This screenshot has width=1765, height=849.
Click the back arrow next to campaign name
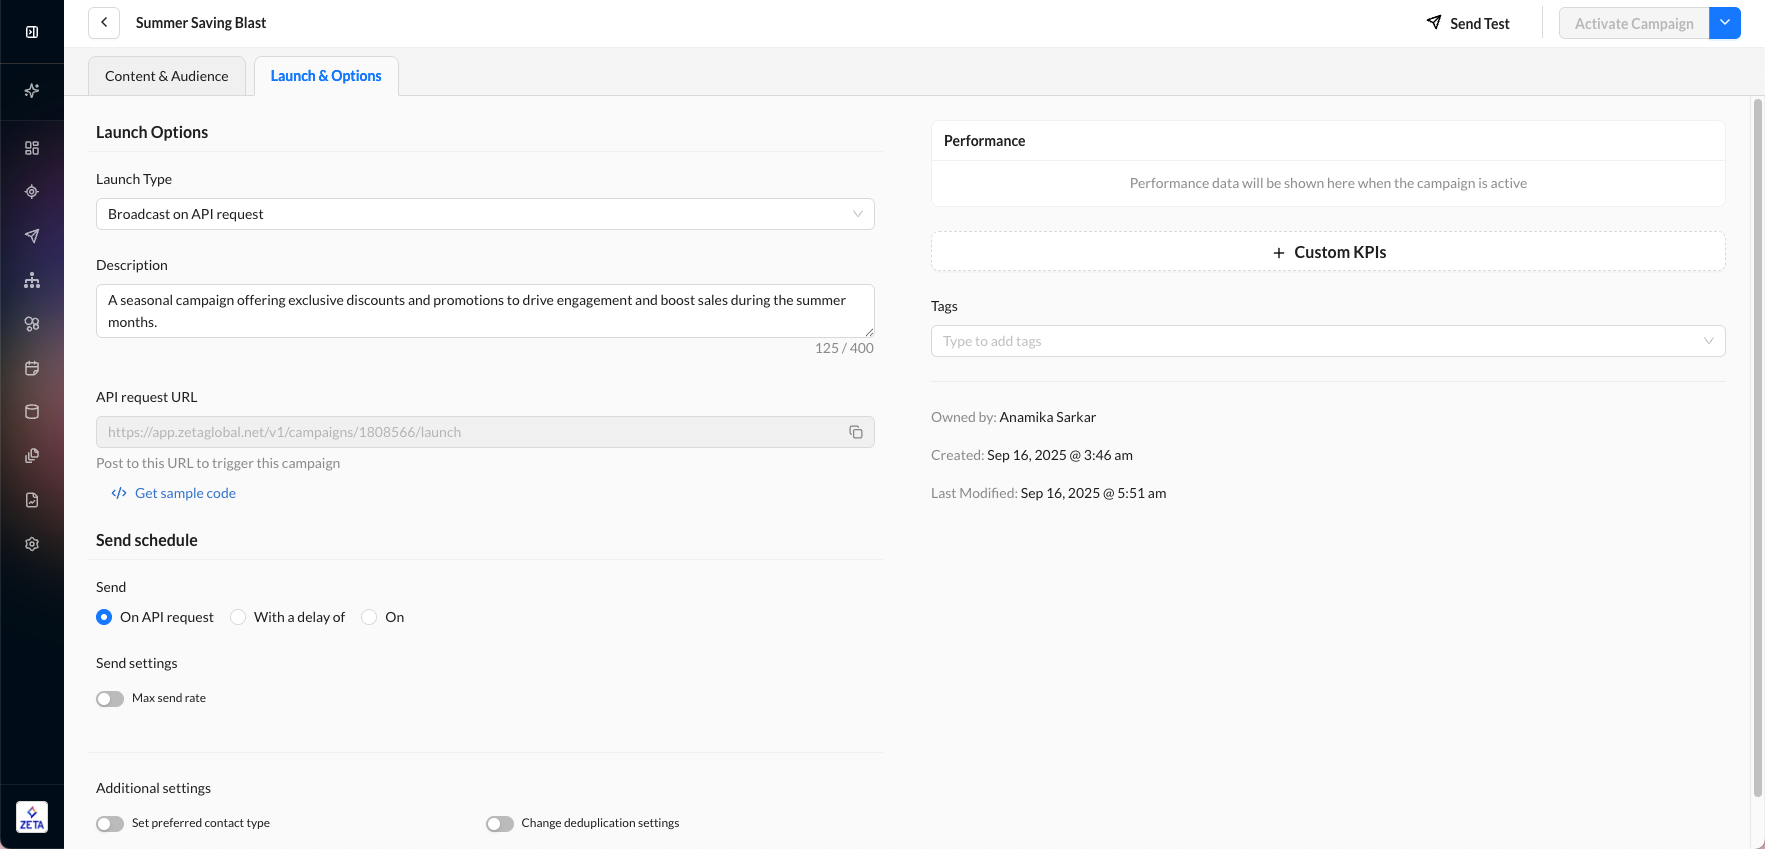pos(104,23)
